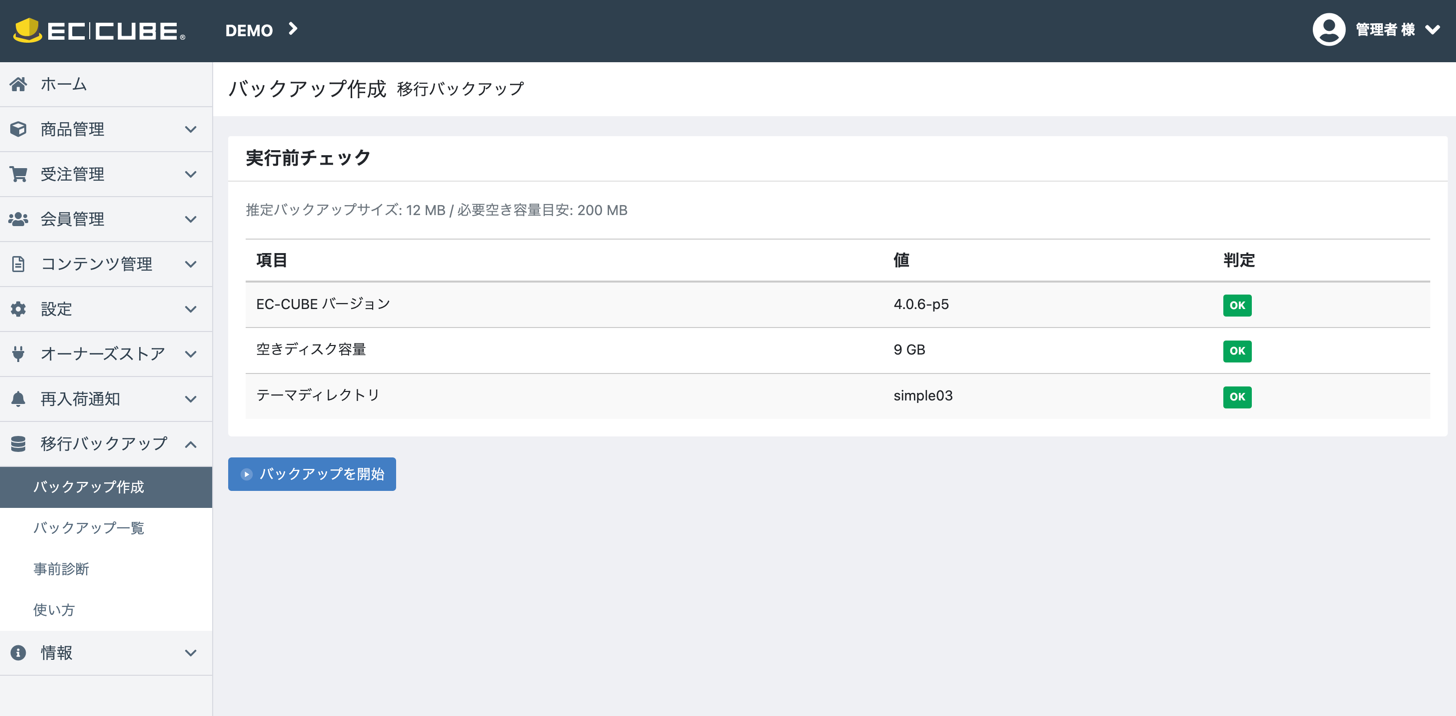Click the value simple03
Viewport: 1456px width, 716px height.
[x=923, y=396]
